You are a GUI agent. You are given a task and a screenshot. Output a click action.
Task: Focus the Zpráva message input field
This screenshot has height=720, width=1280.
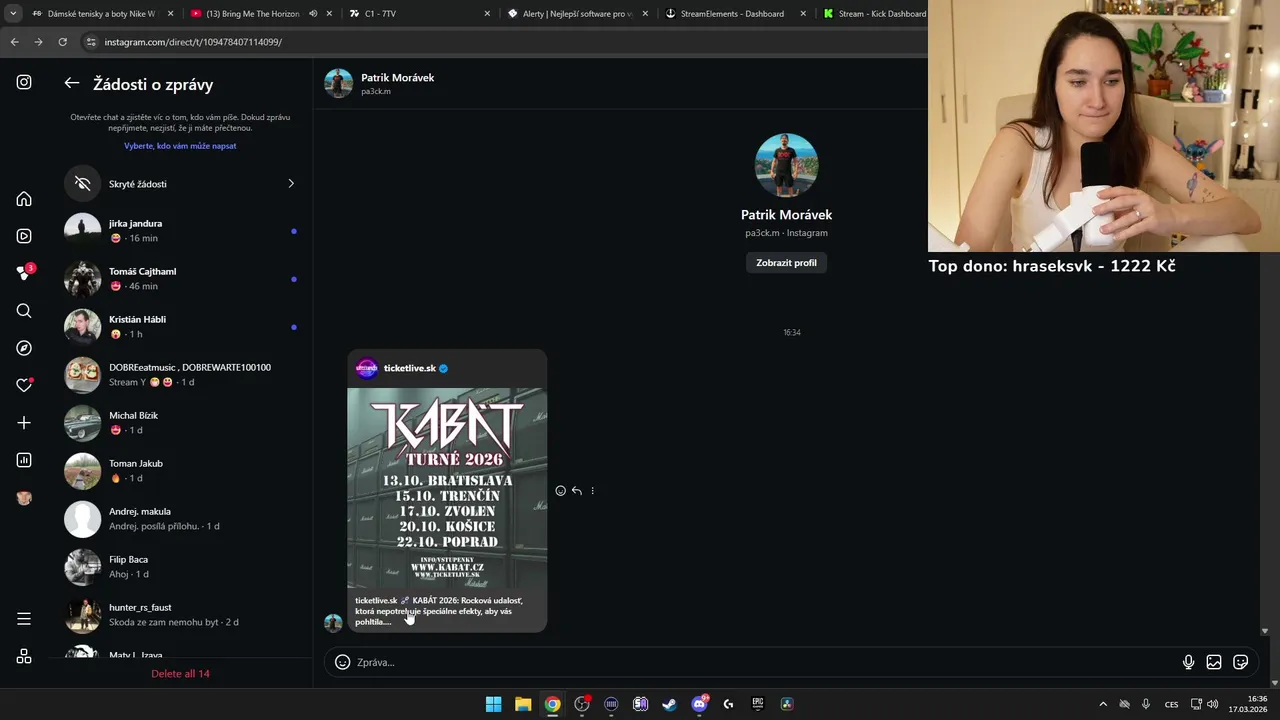(765, 662)
